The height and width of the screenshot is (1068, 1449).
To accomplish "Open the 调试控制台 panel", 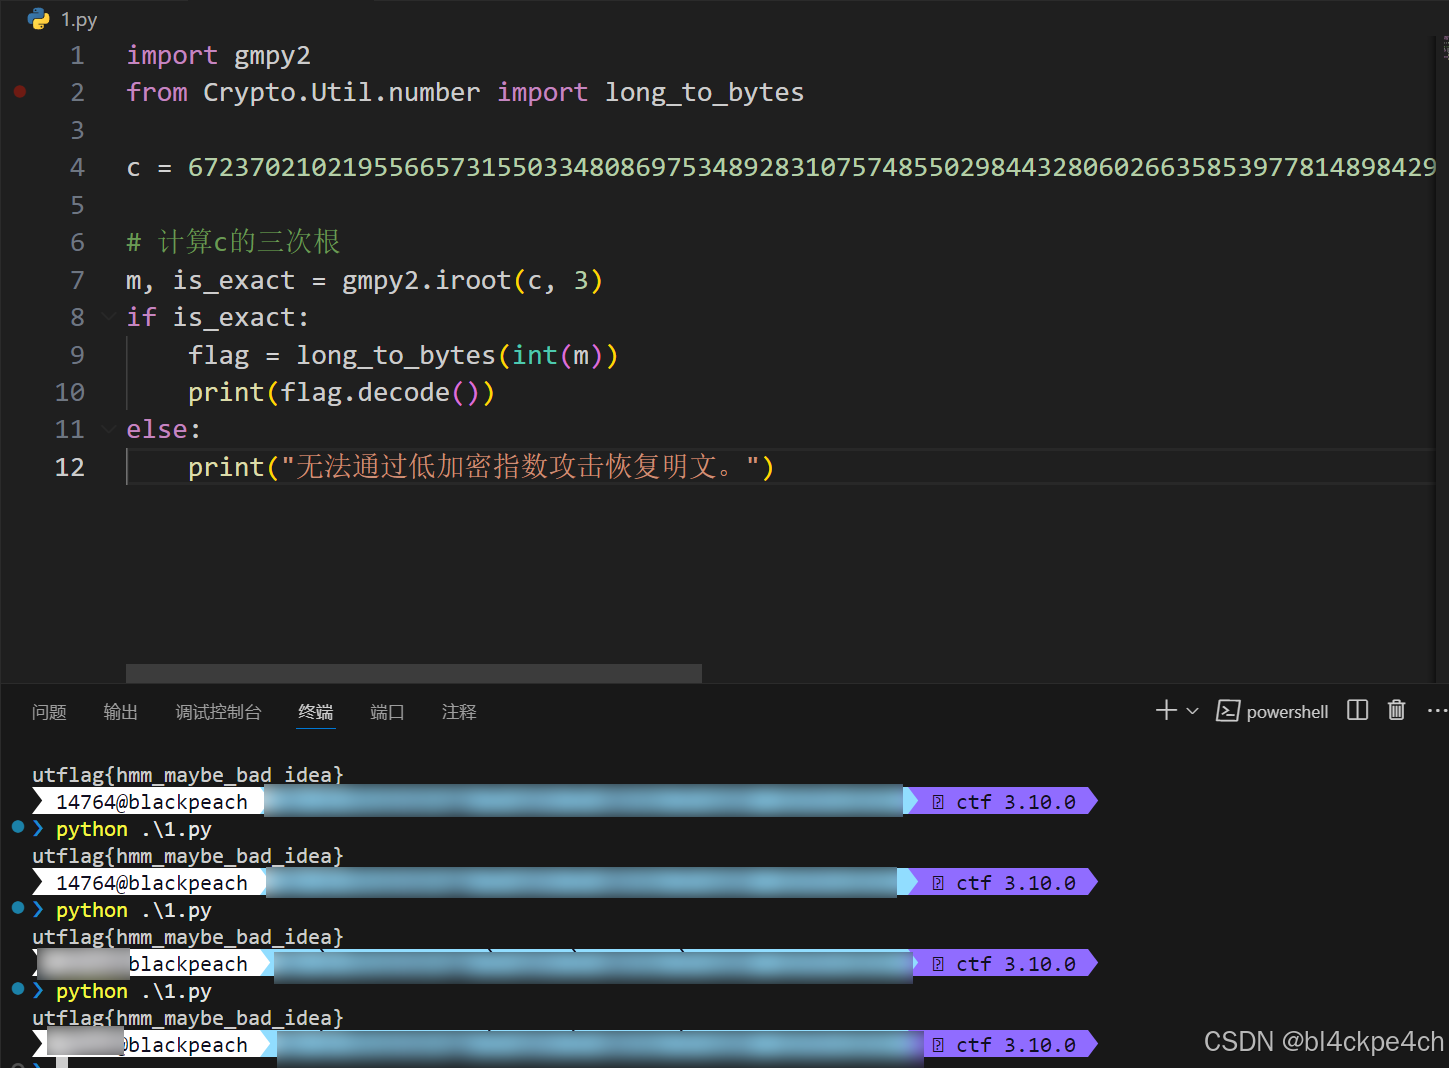I will (218, 712).
